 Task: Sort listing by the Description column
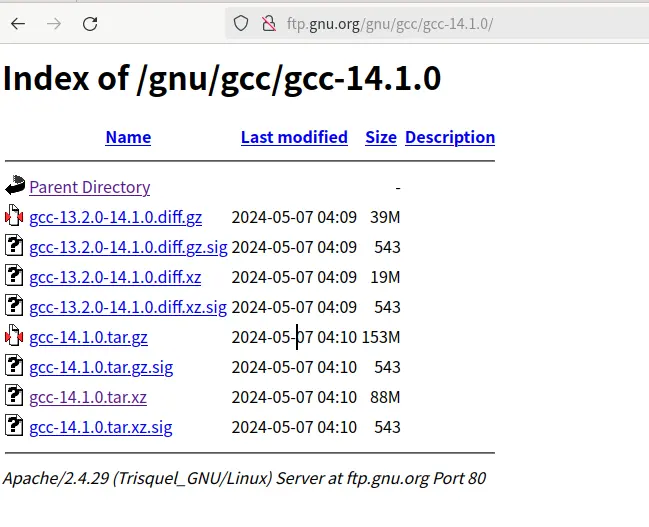(x=450, y=137)
